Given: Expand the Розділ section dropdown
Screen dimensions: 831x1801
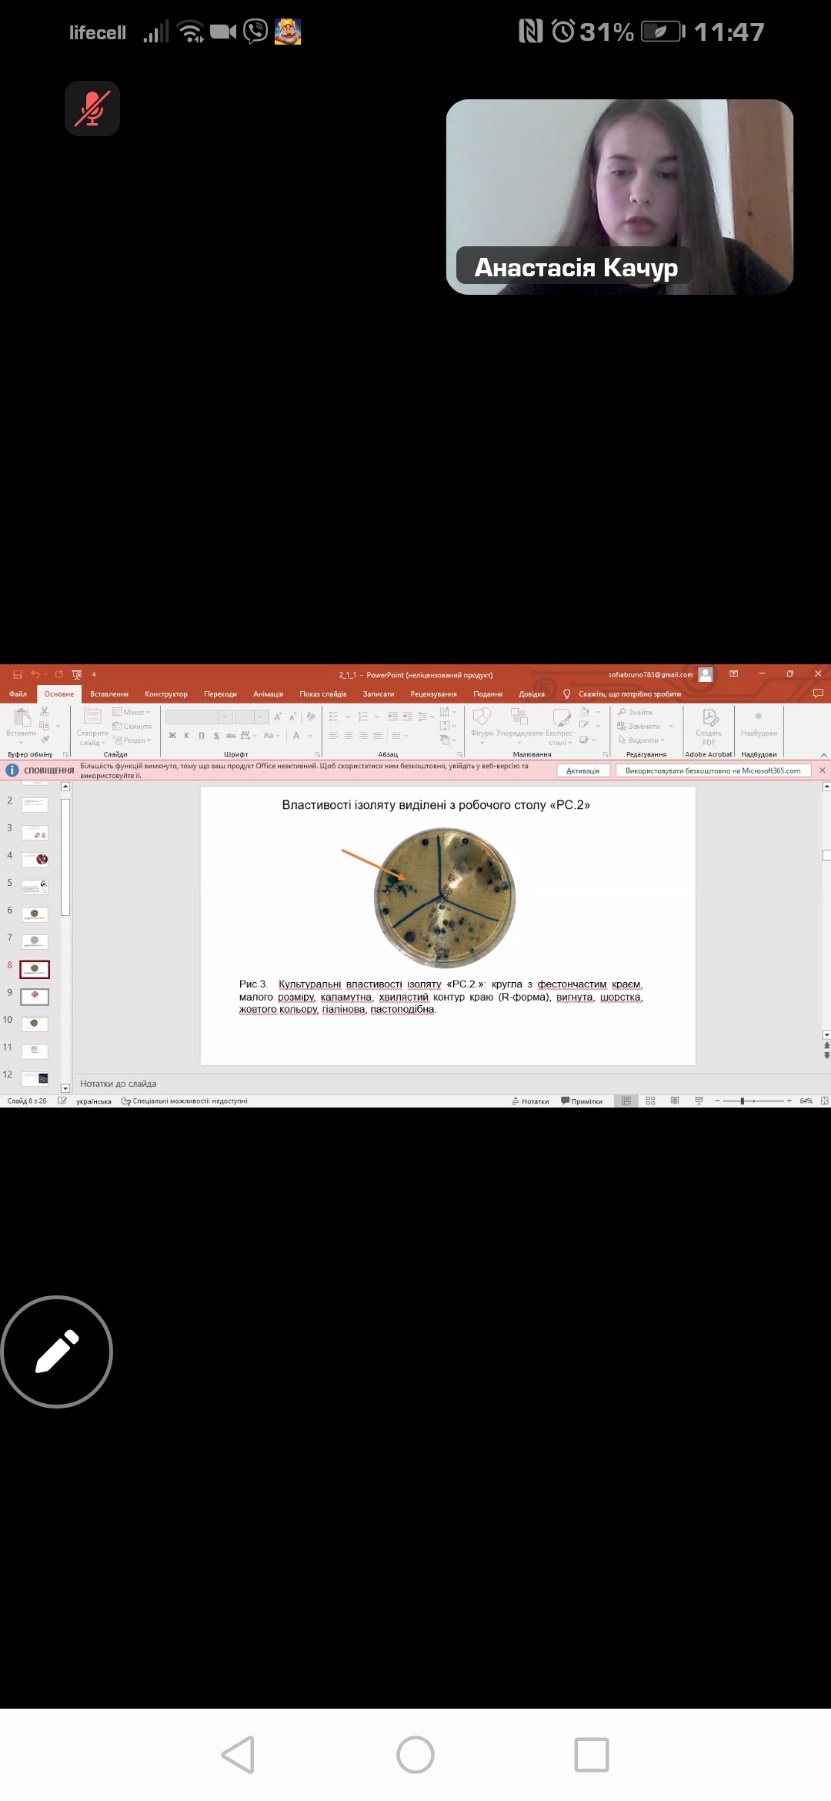Looking at the screenshot, I should [x=132, y=740].
